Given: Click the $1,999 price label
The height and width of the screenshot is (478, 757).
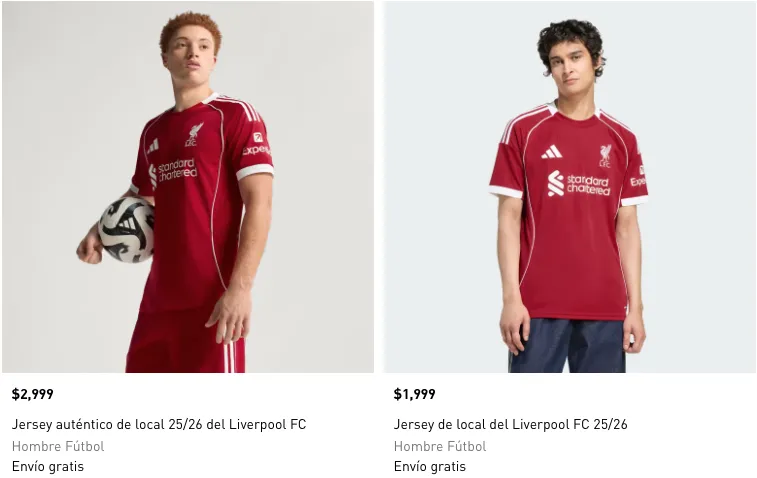Looking at the screenshot, I should coord(415,394).
